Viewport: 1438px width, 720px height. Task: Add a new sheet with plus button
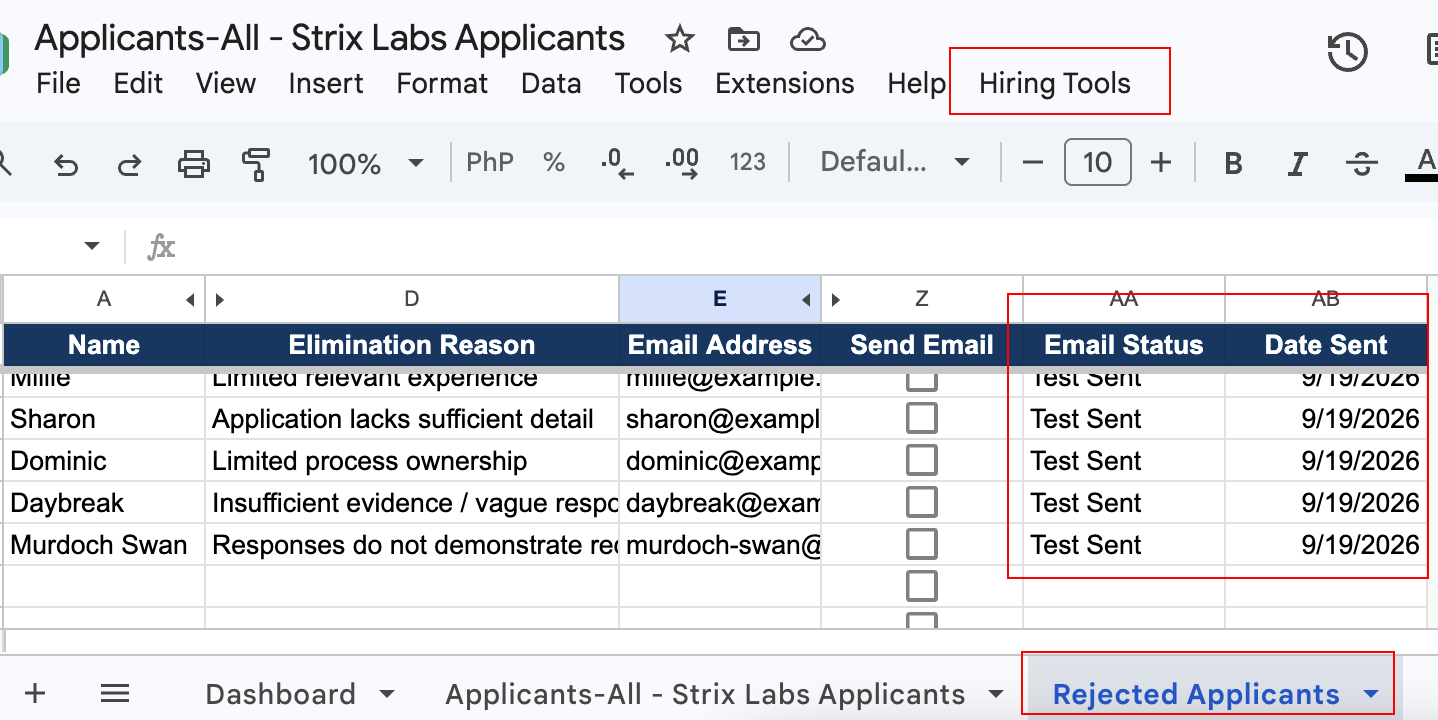click(x=35, y=693)
